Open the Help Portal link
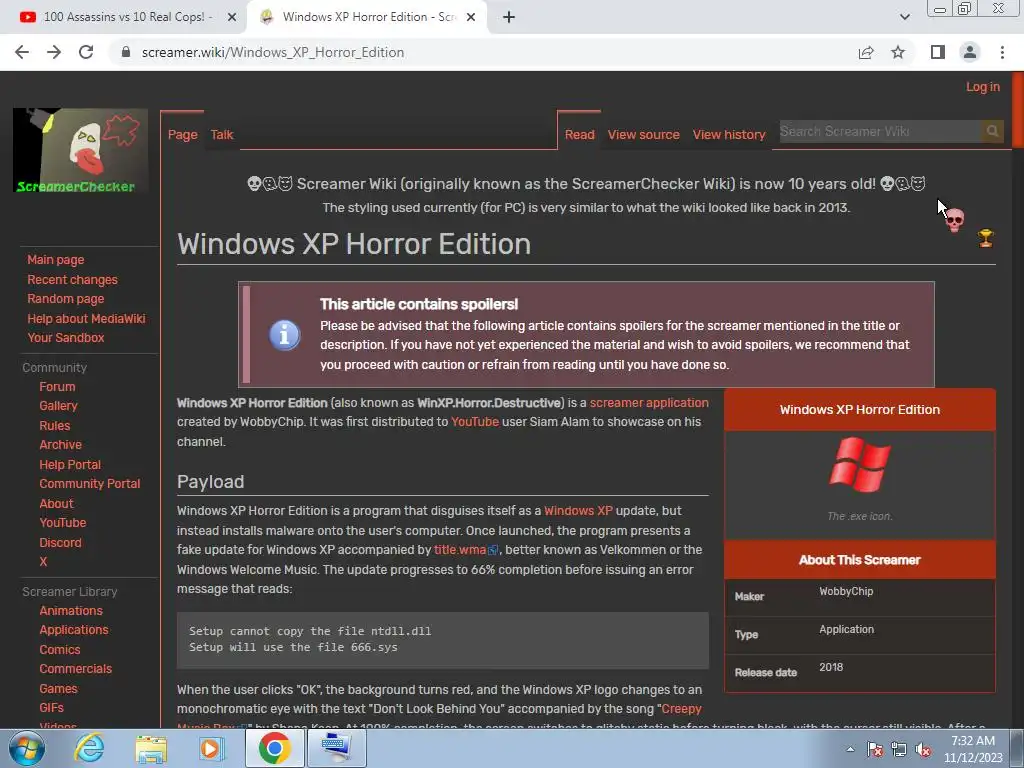Image resolution: width=1024 pixels, height=768 pixels. pyautogui.click(x=70, y=465)
